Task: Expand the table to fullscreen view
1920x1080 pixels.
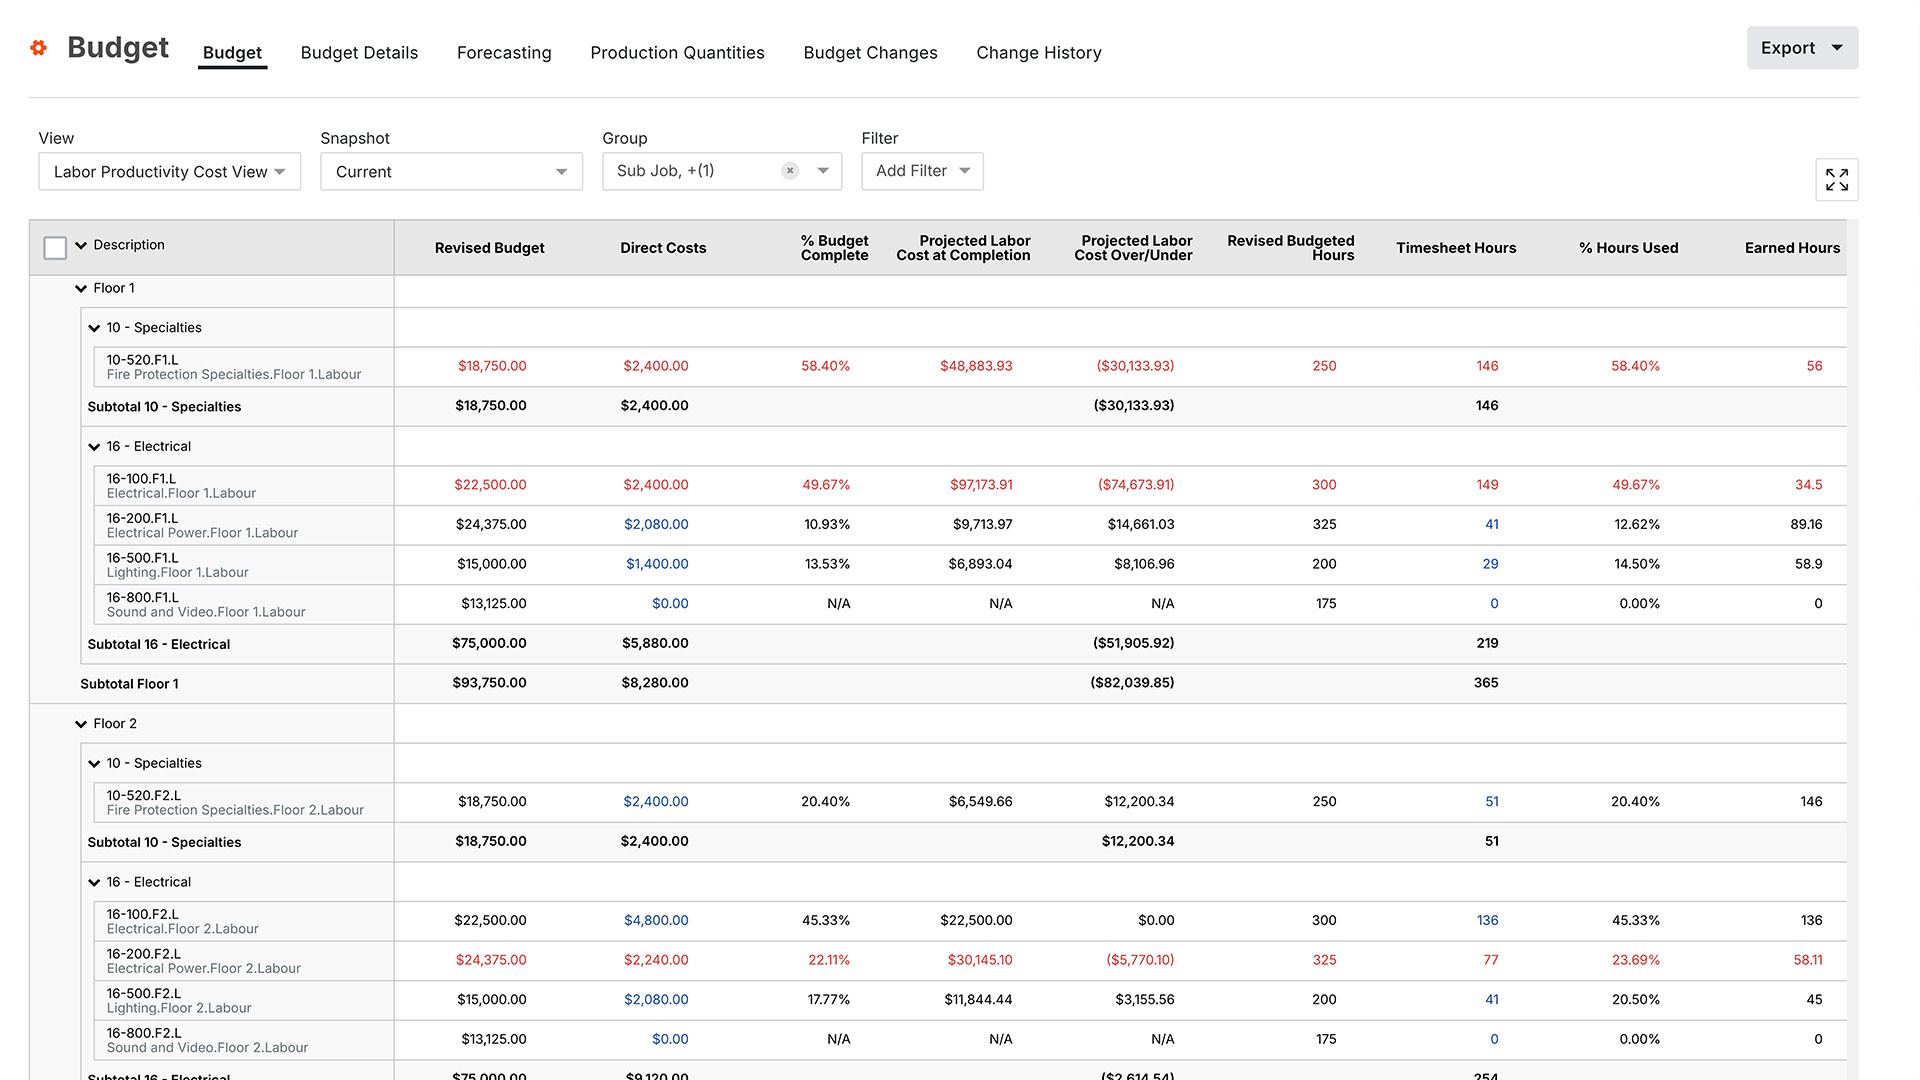Action: pos(1837,179)
